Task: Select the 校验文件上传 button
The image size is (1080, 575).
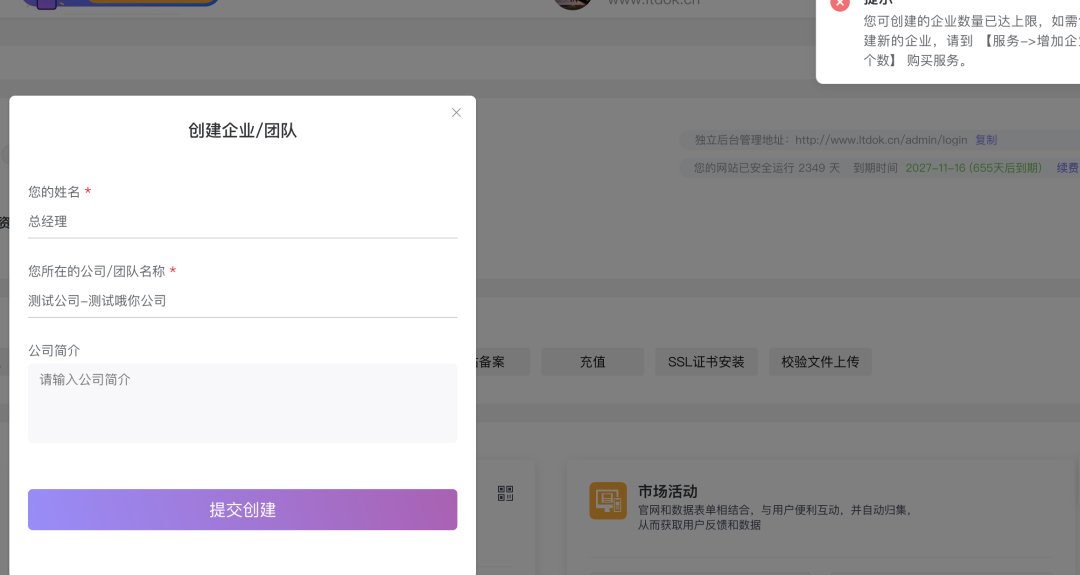Action: point(820,362)
